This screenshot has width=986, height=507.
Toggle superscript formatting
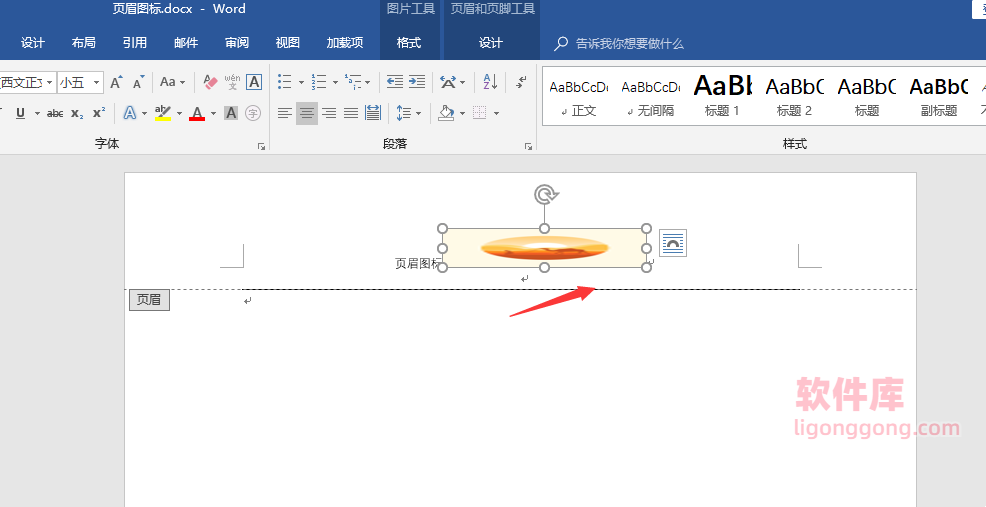click(x=99, y=113)
